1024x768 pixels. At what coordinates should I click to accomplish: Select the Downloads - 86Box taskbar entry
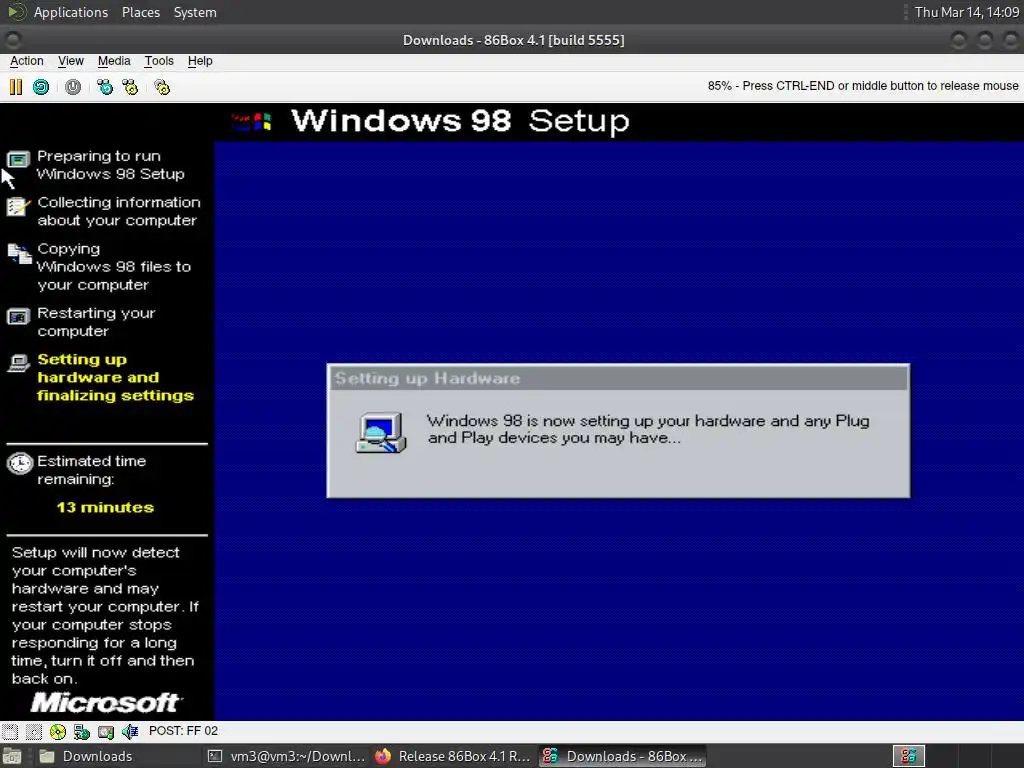tap(622, 756)
